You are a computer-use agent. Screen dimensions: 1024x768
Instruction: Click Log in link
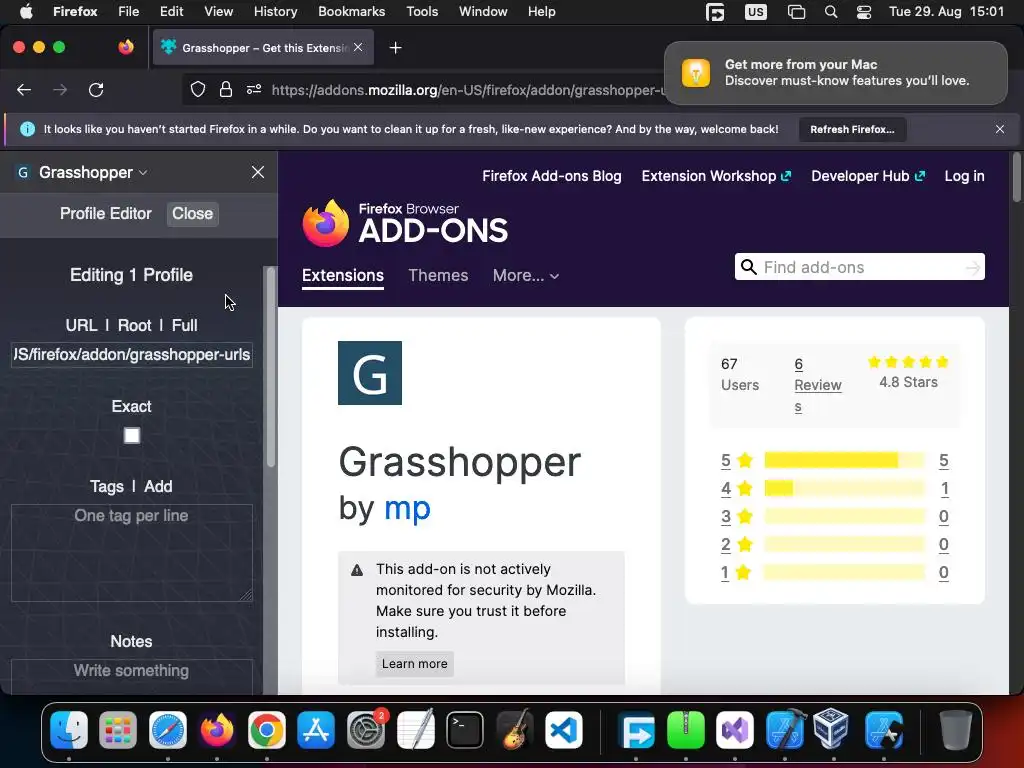[x=965, y=176]
